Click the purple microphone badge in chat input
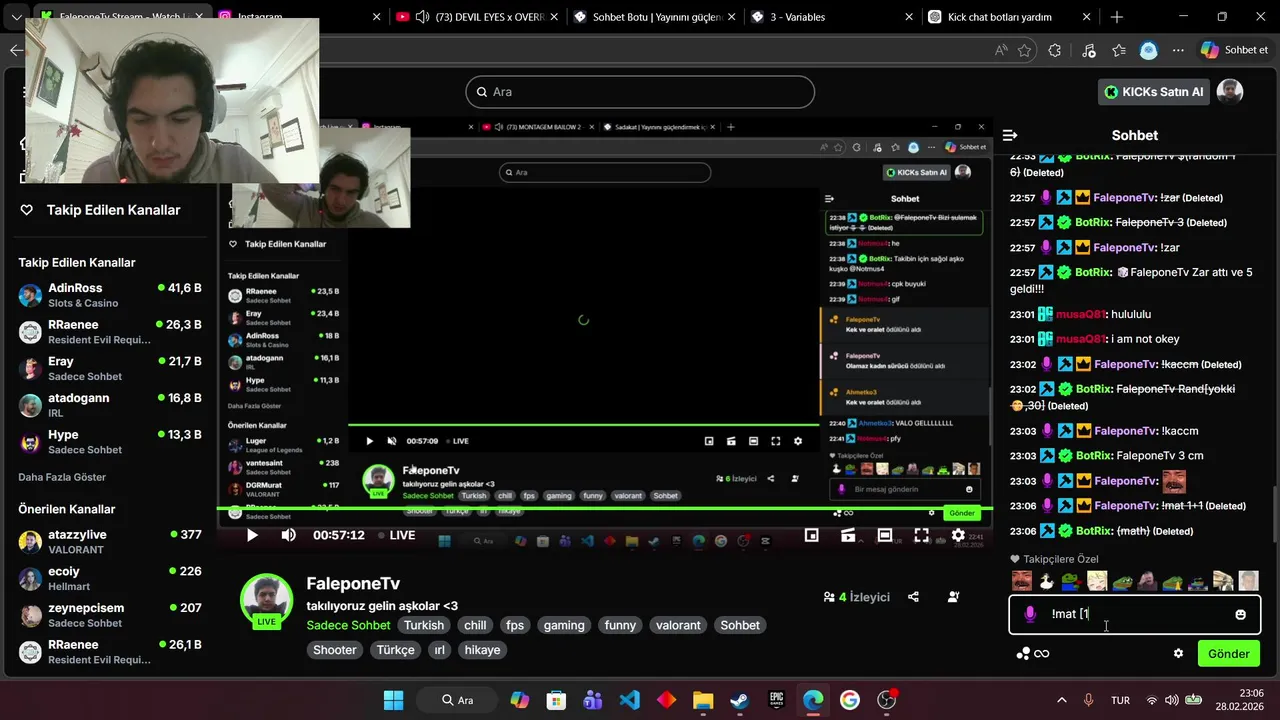This screenshot has width=1280, height=720. pyautogui.click(x=1030, y=614)
